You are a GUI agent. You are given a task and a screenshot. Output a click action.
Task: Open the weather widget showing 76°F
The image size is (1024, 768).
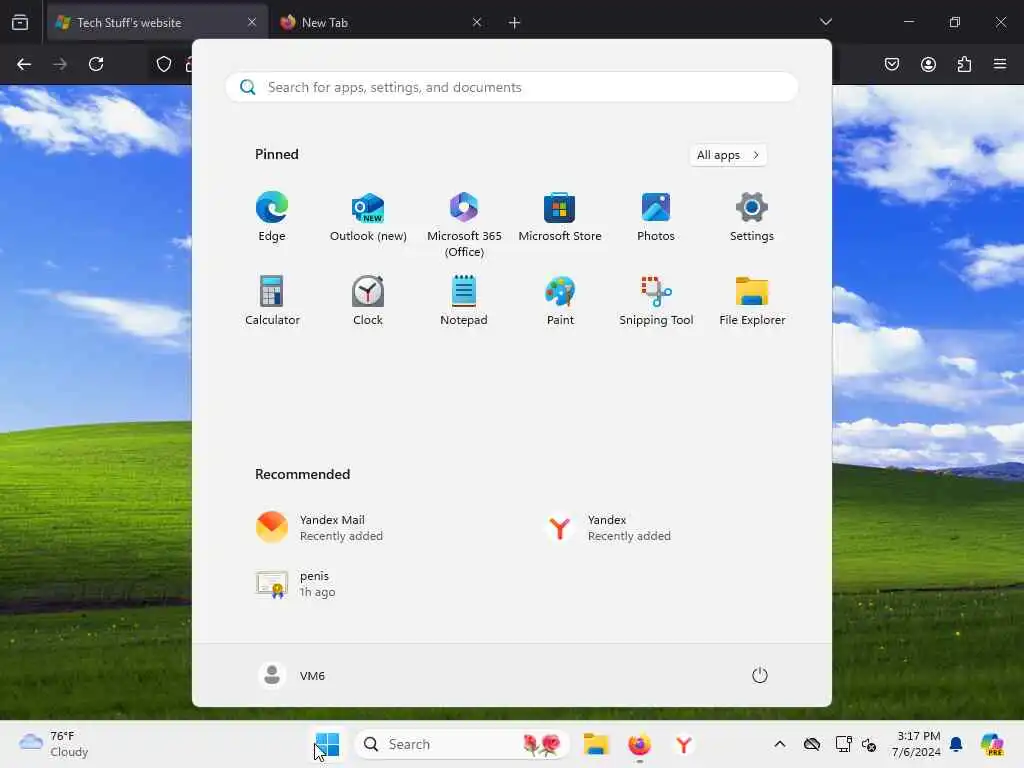click(x=54, y=744)
